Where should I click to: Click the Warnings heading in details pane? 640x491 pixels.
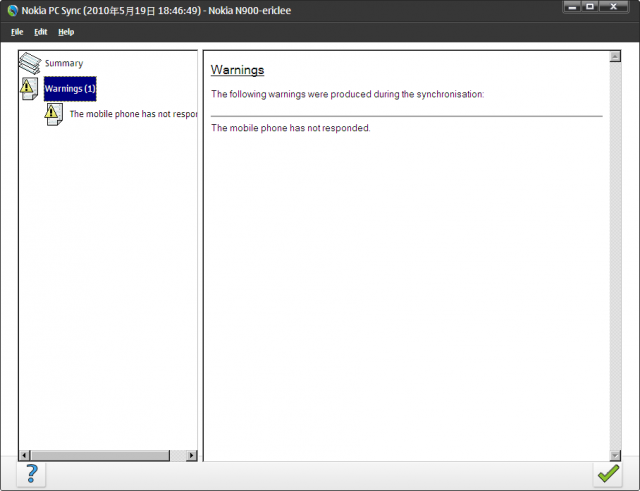point(238,70)
